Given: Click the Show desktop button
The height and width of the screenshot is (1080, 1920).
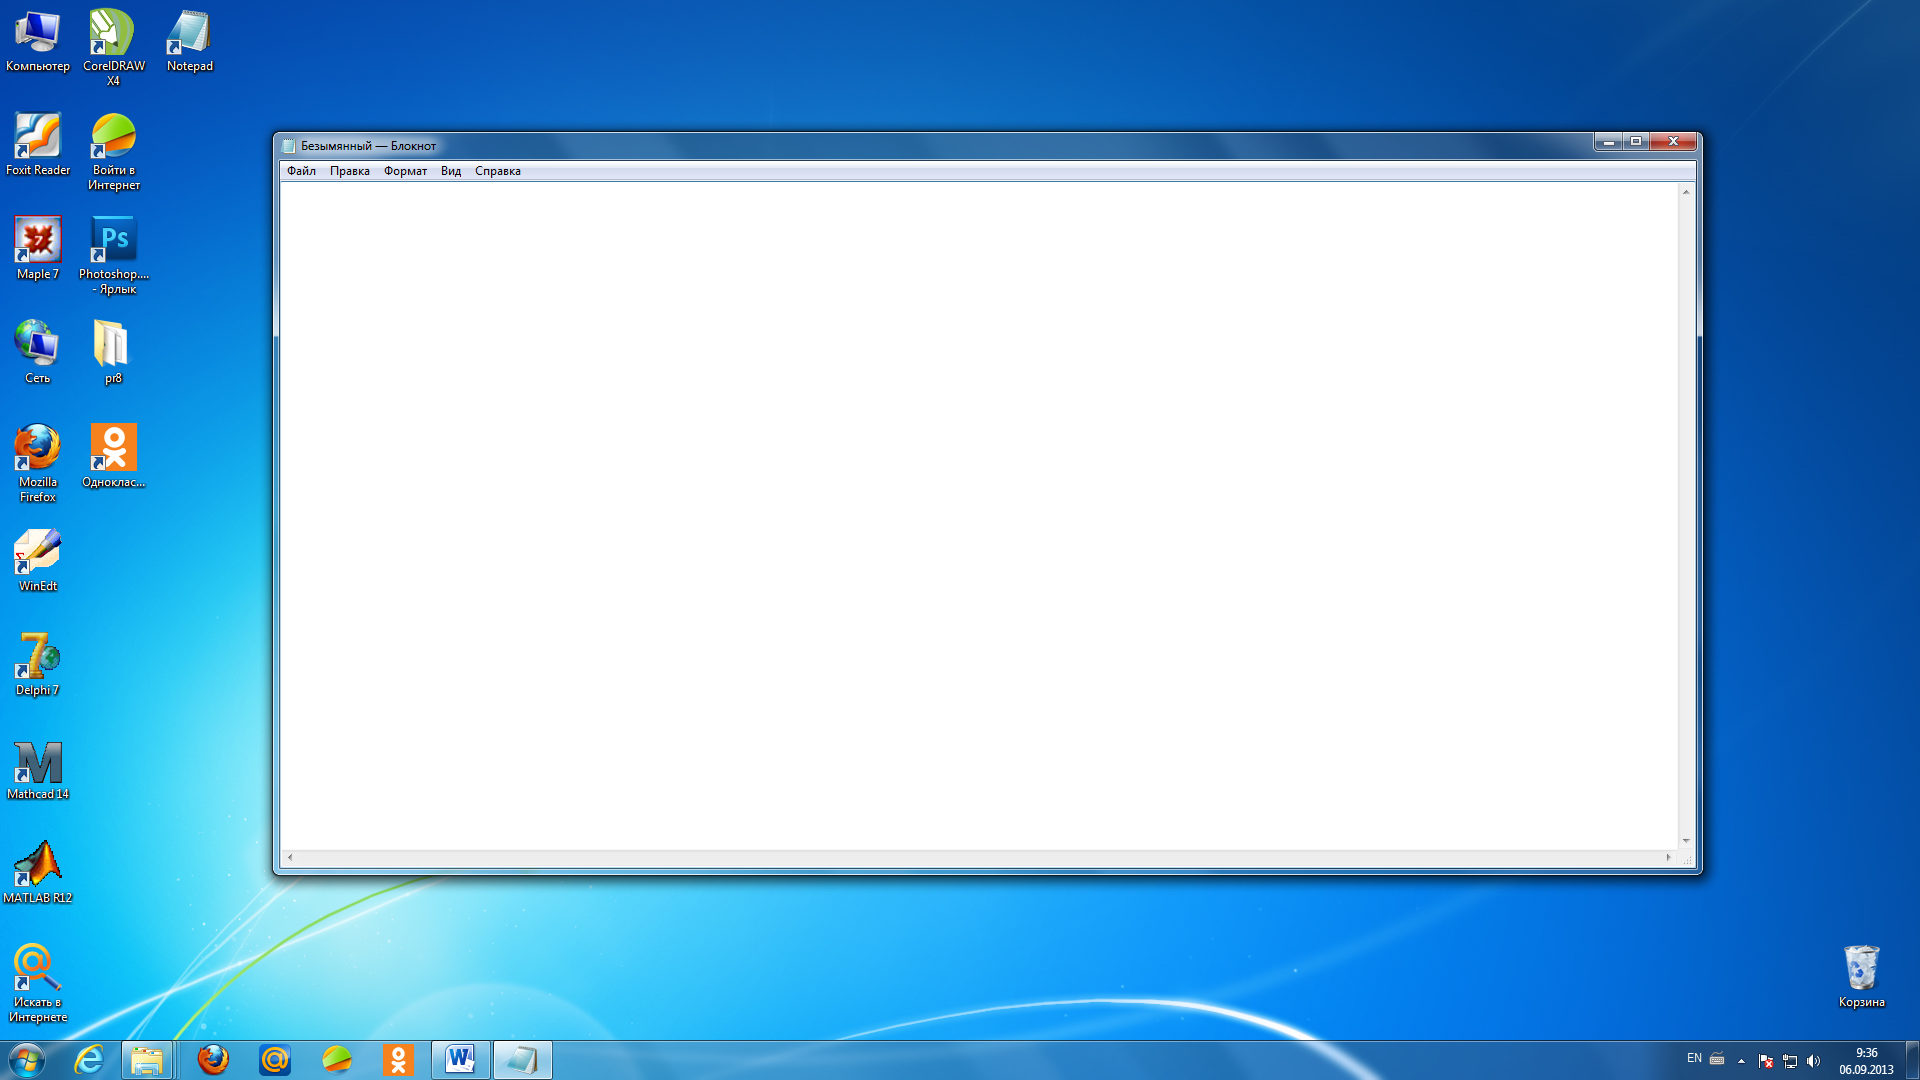Looking at the screenshot, I should coord(1912,1060).
